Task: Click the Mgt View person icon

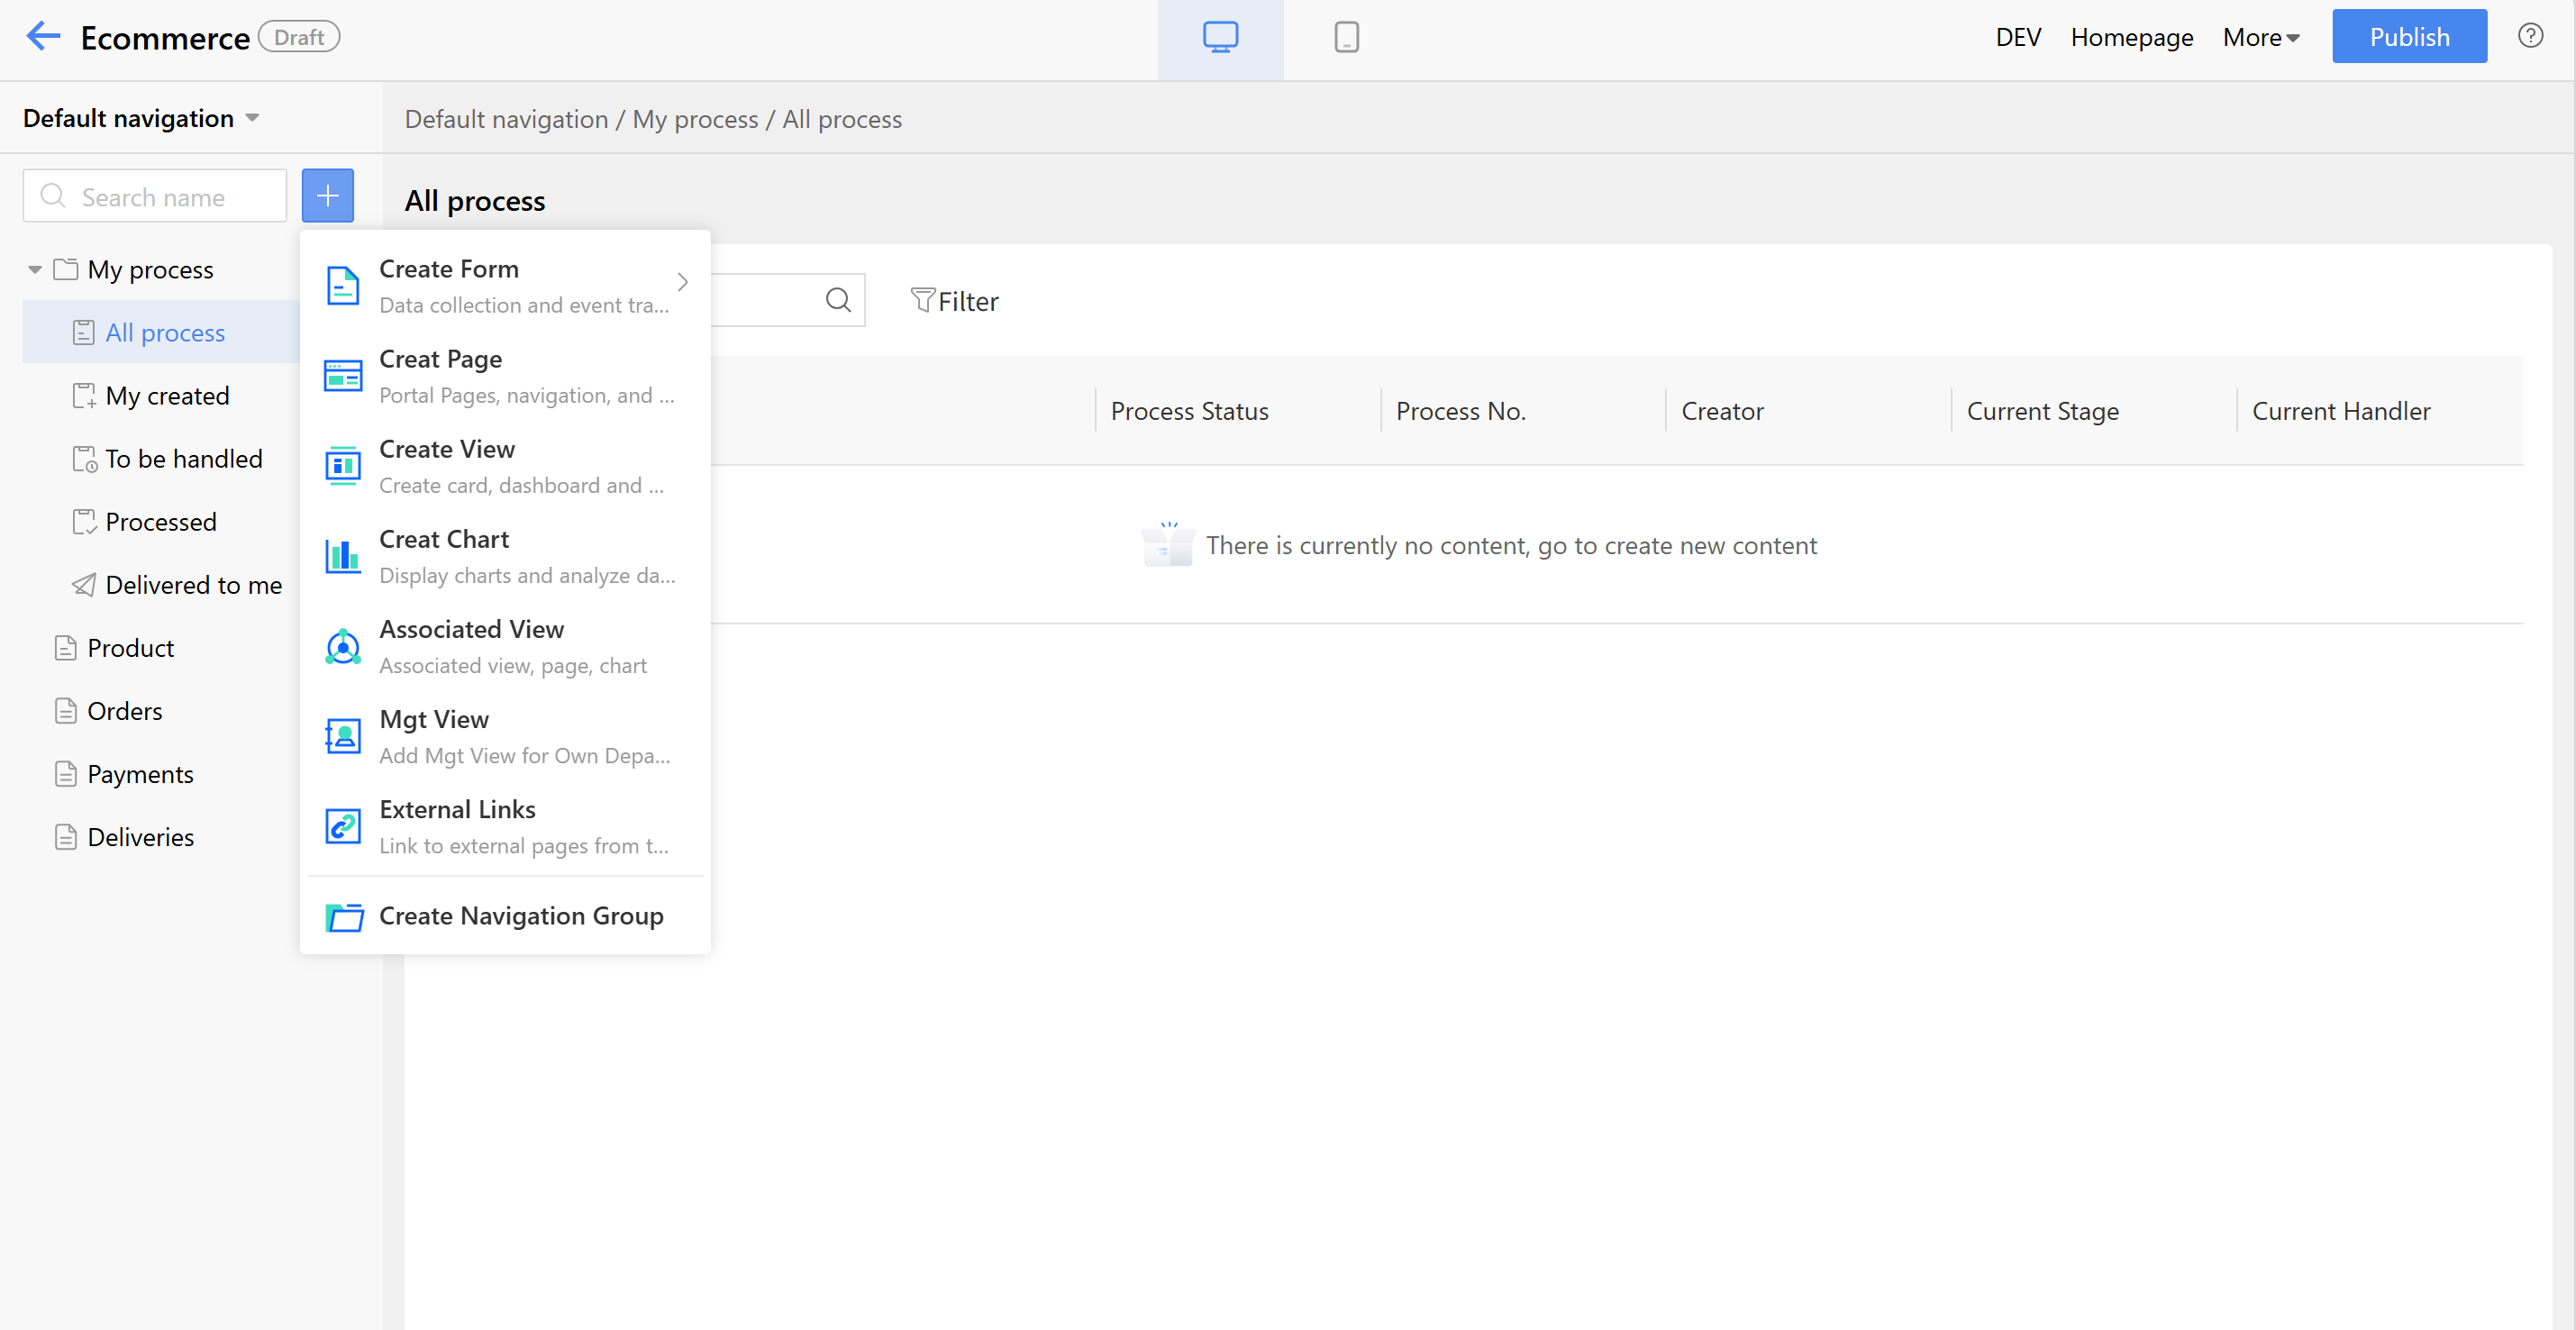Action: pyautogui.click(x=343, y=736)
